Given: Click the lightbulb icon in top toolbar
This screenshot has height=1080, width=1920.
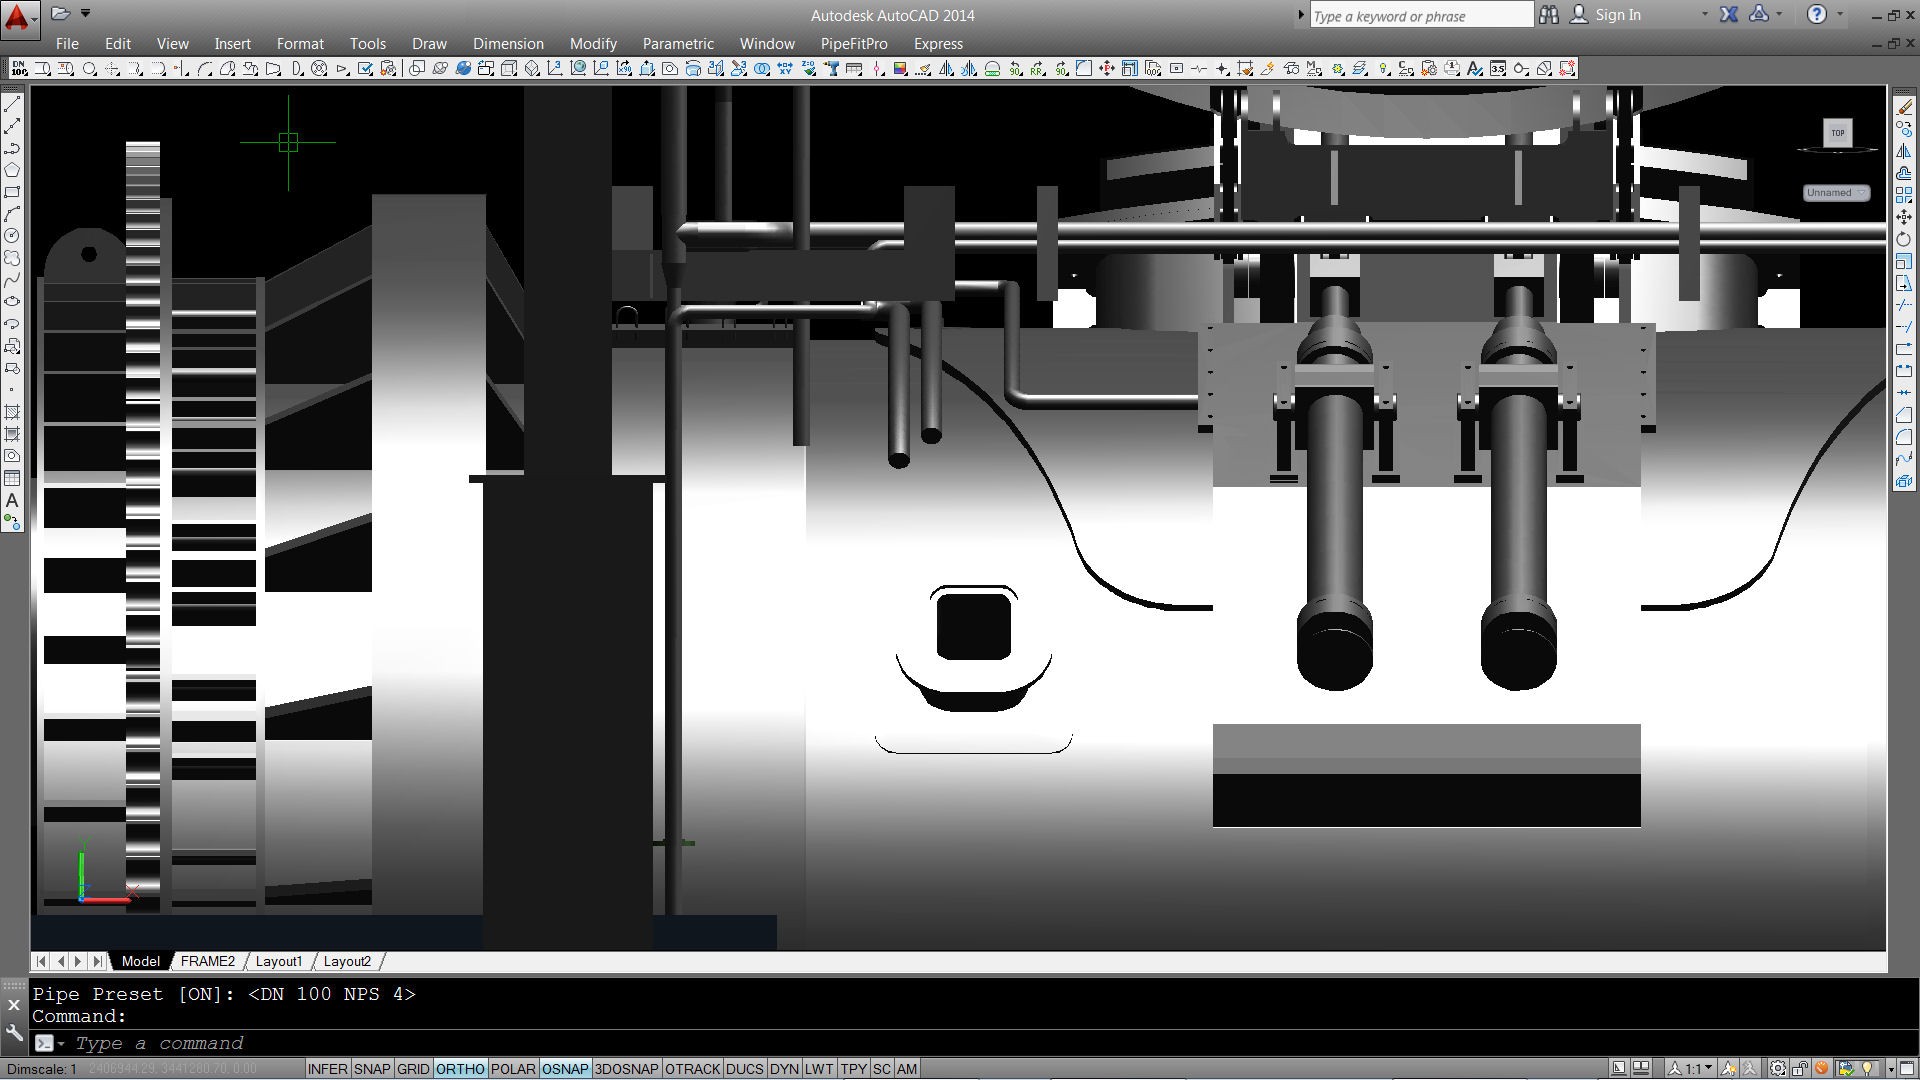Looking at the screenshot, I should [1384, 69].
